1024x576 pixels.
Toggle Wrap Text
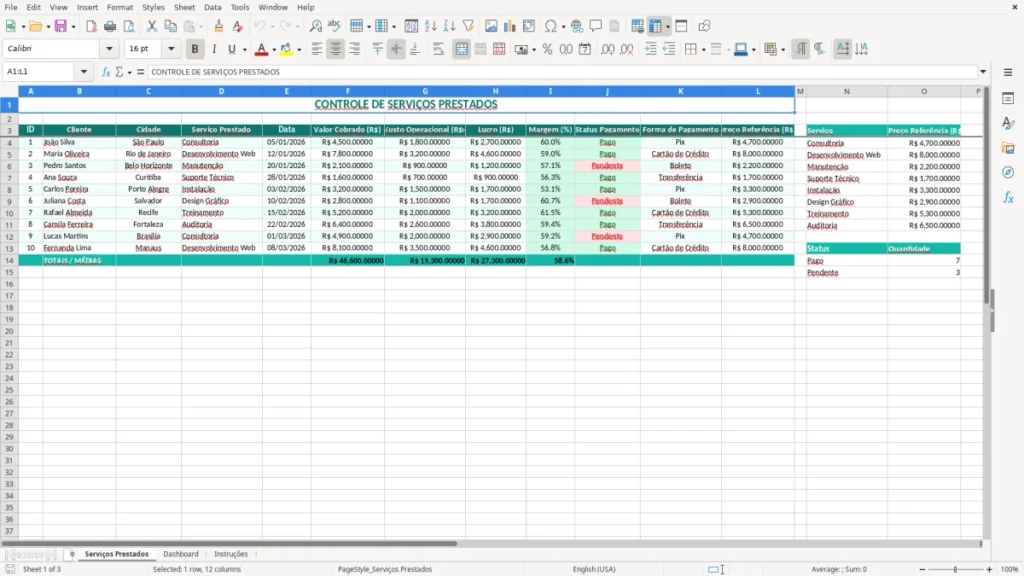[438, 49]
